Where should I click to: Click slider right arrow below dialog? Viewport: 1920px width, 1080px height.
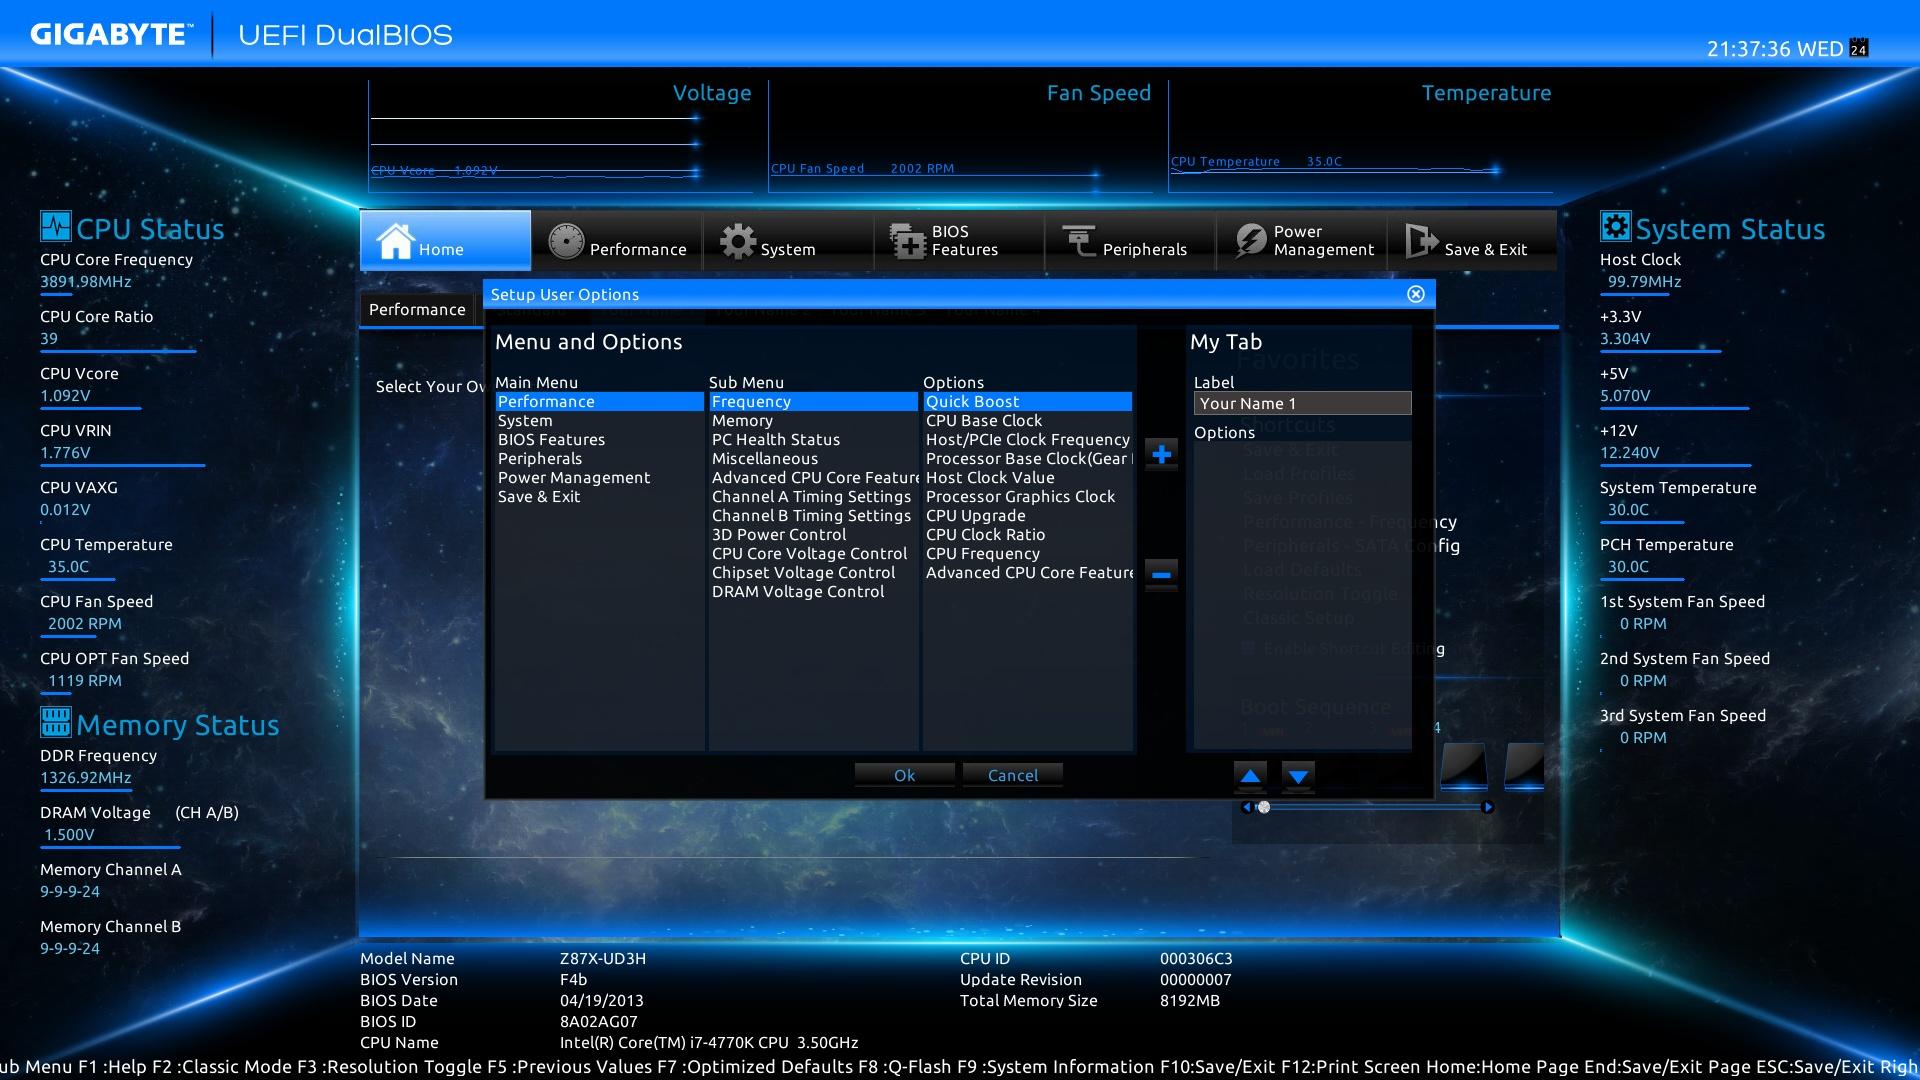pyautogui.click(x=1487, y=807)
